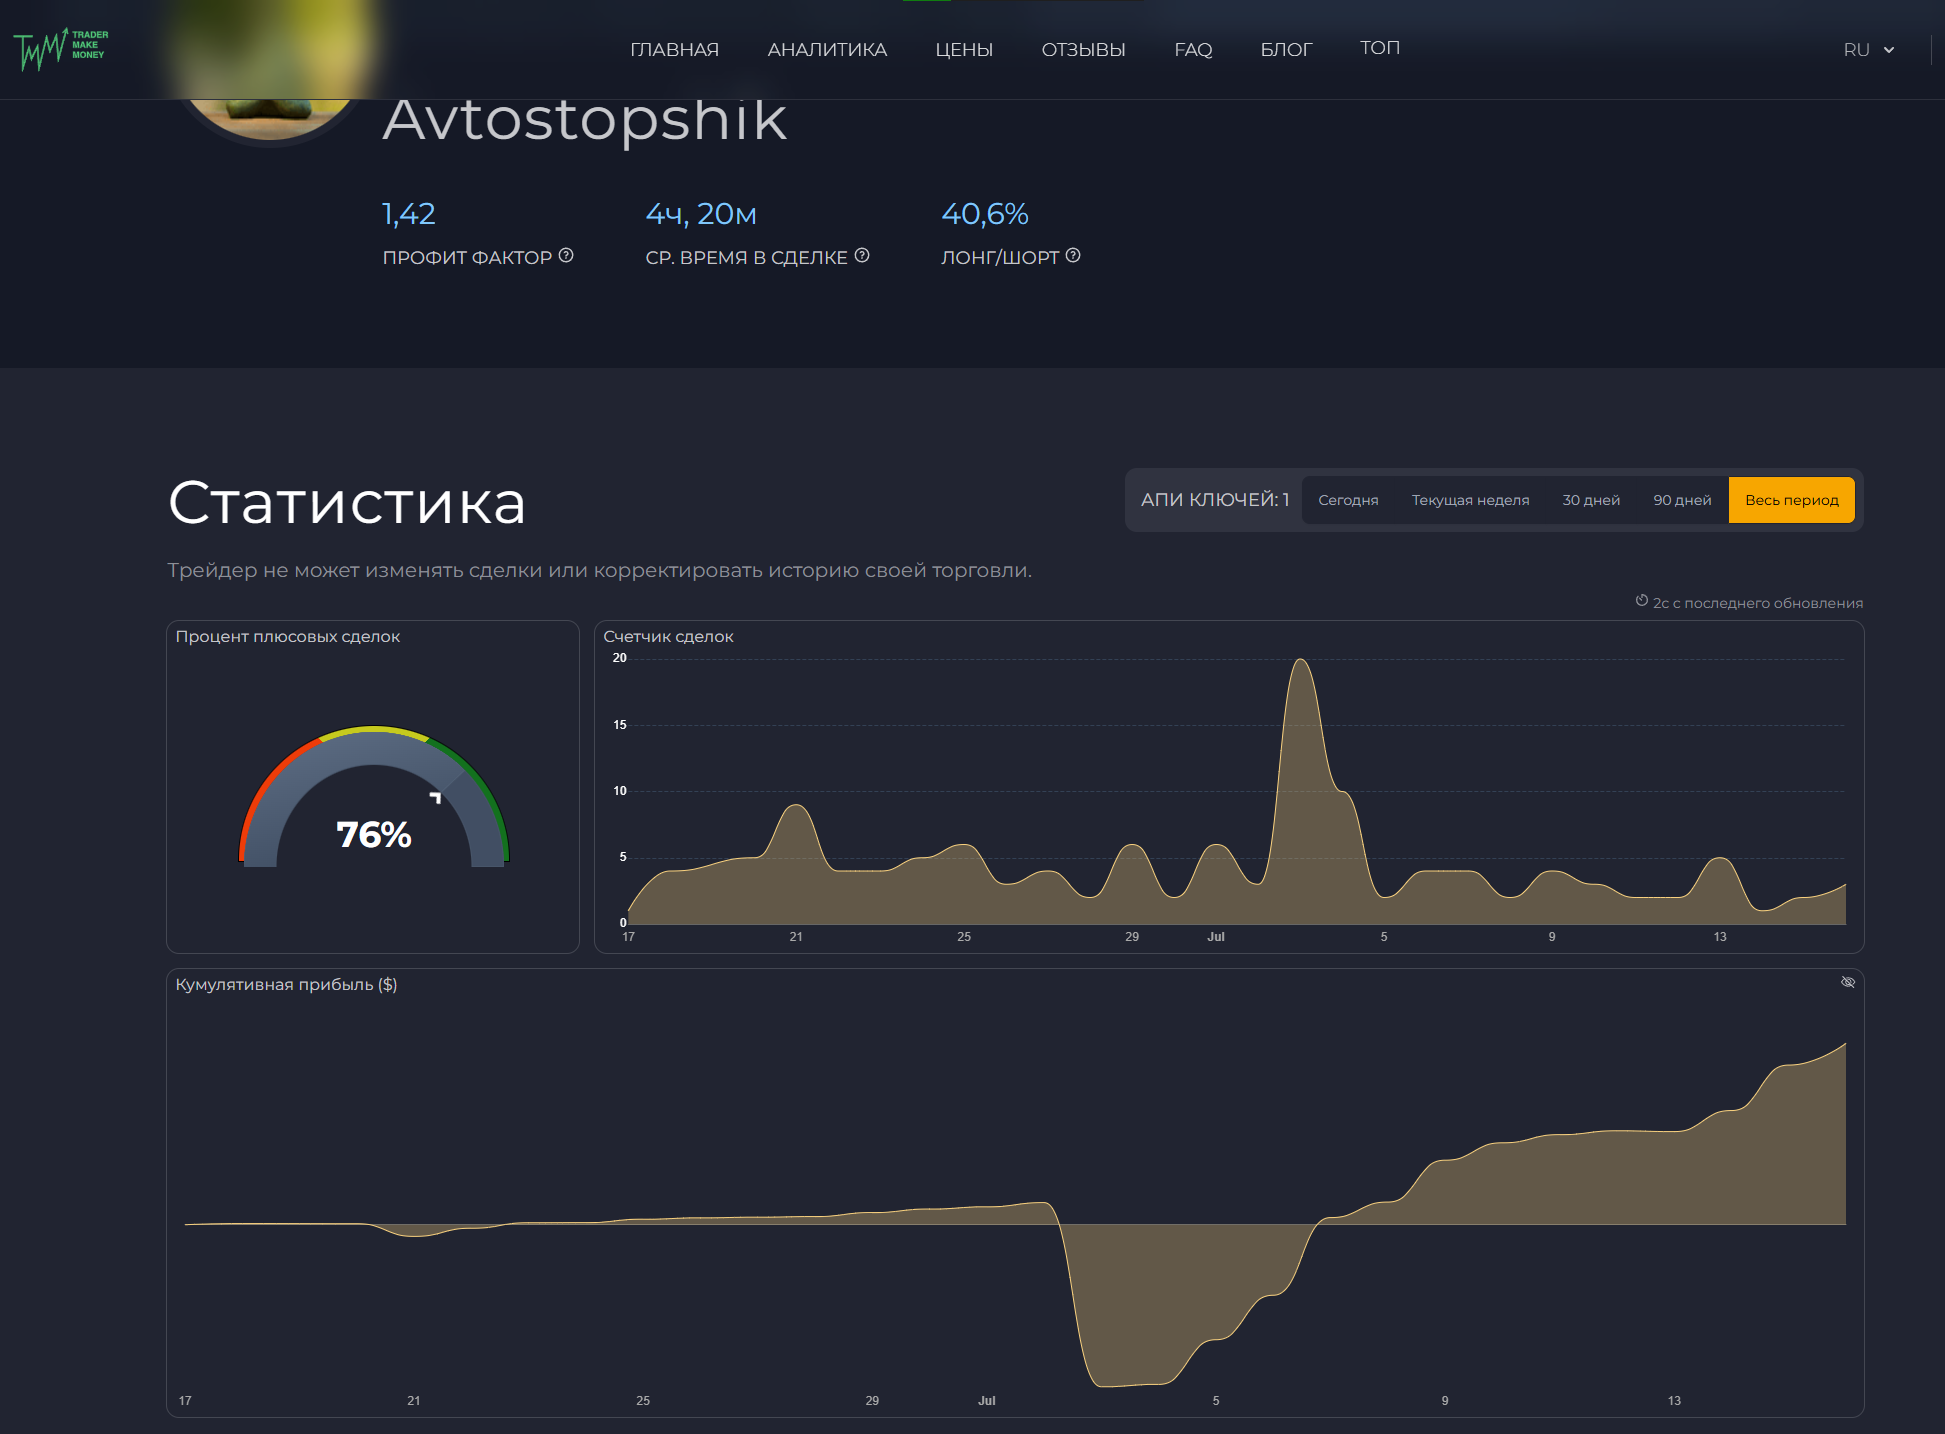Open the Аналитика menu item
Viewport: 1945px width, 1434px height.
826,49
